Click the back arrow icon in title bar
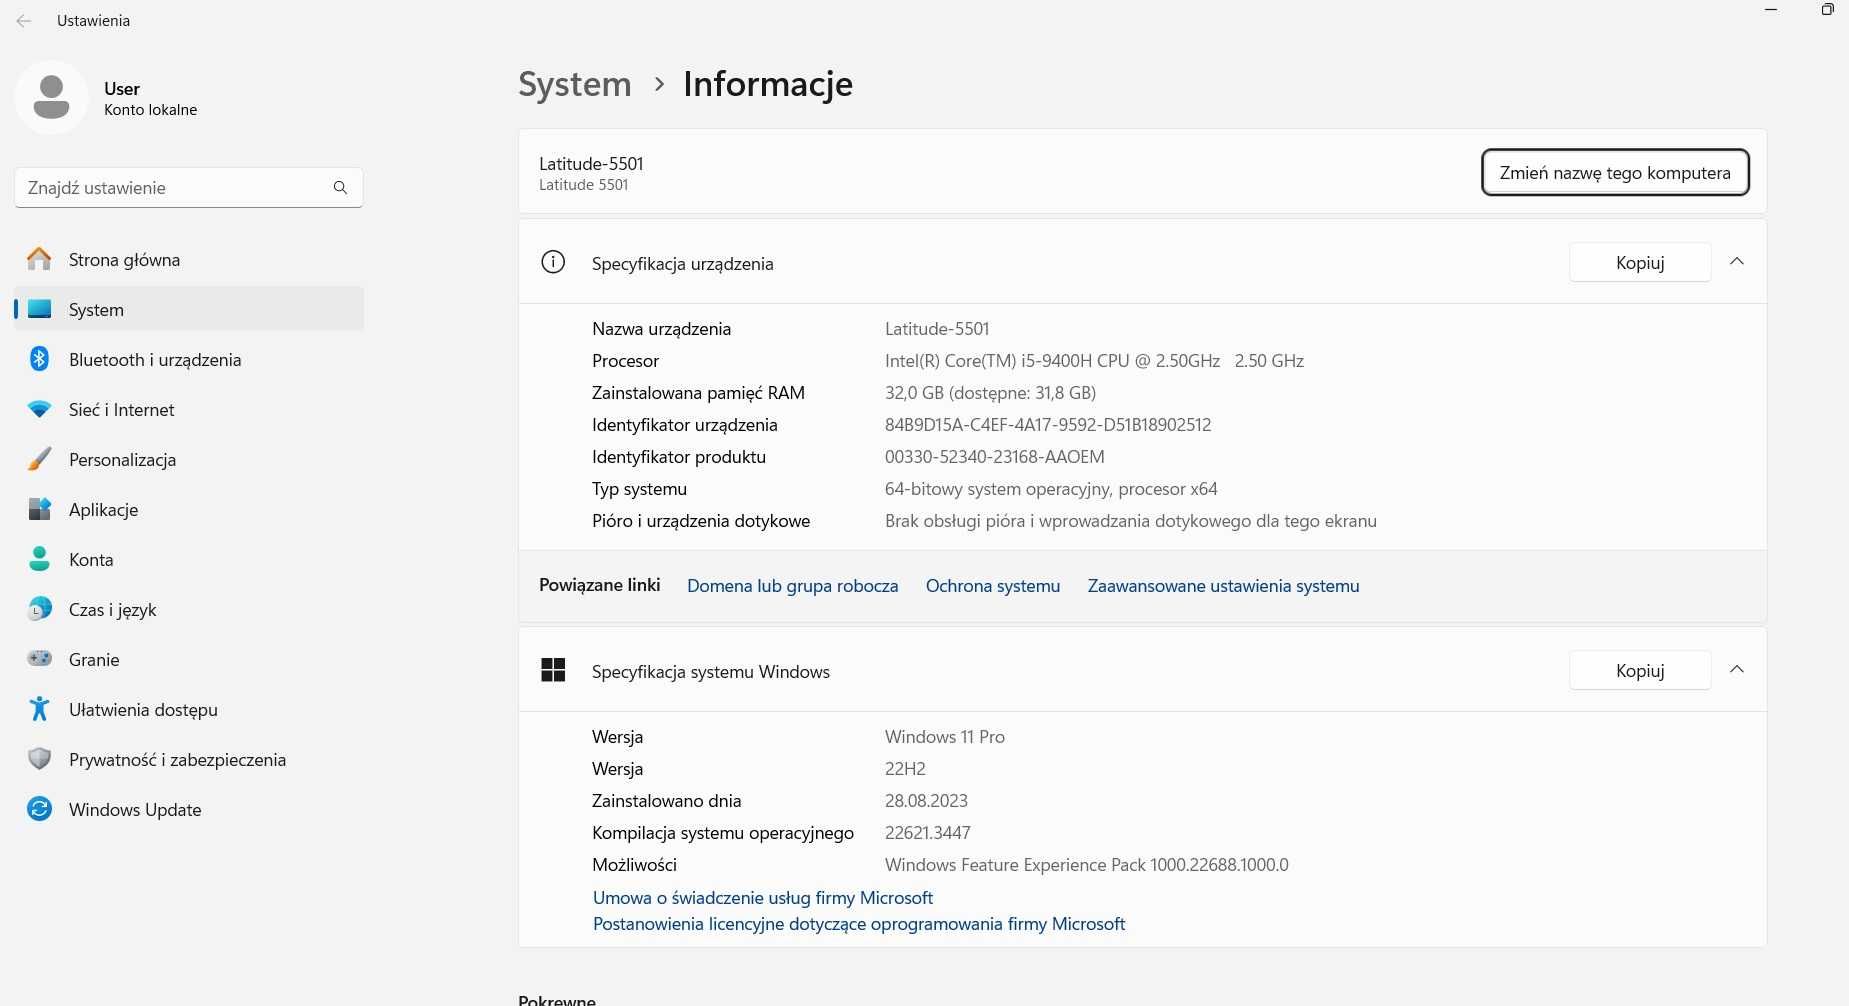The height and width of the screenshot is (1006, 1849). [x=24, y=20]
